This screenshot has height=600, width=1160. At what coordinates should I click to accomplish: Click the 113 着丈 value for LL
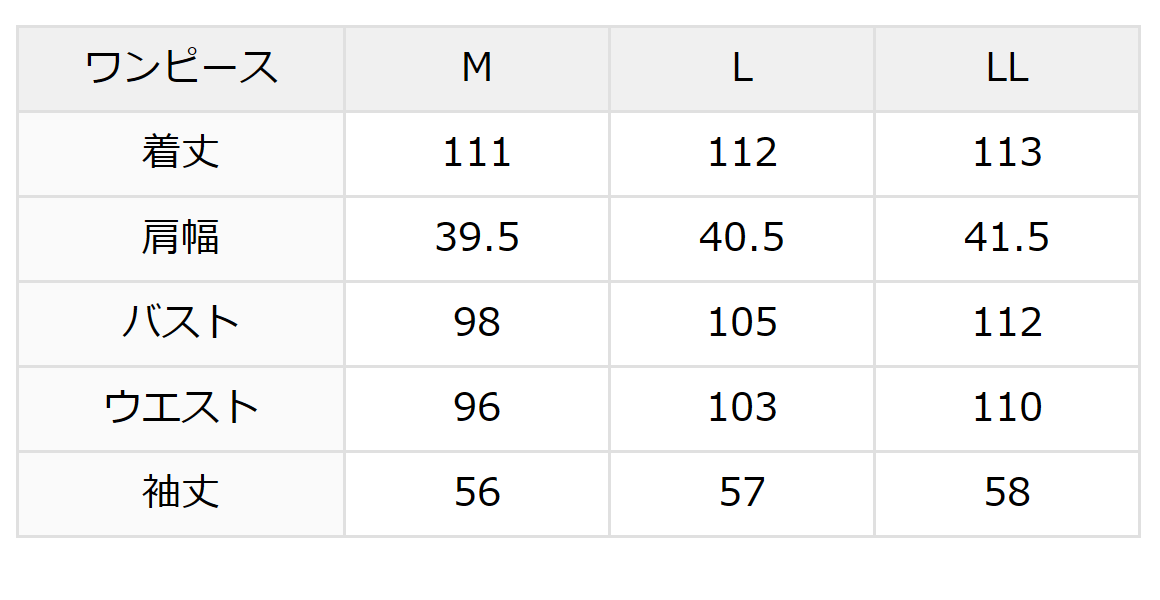(x=1007, y=153)
